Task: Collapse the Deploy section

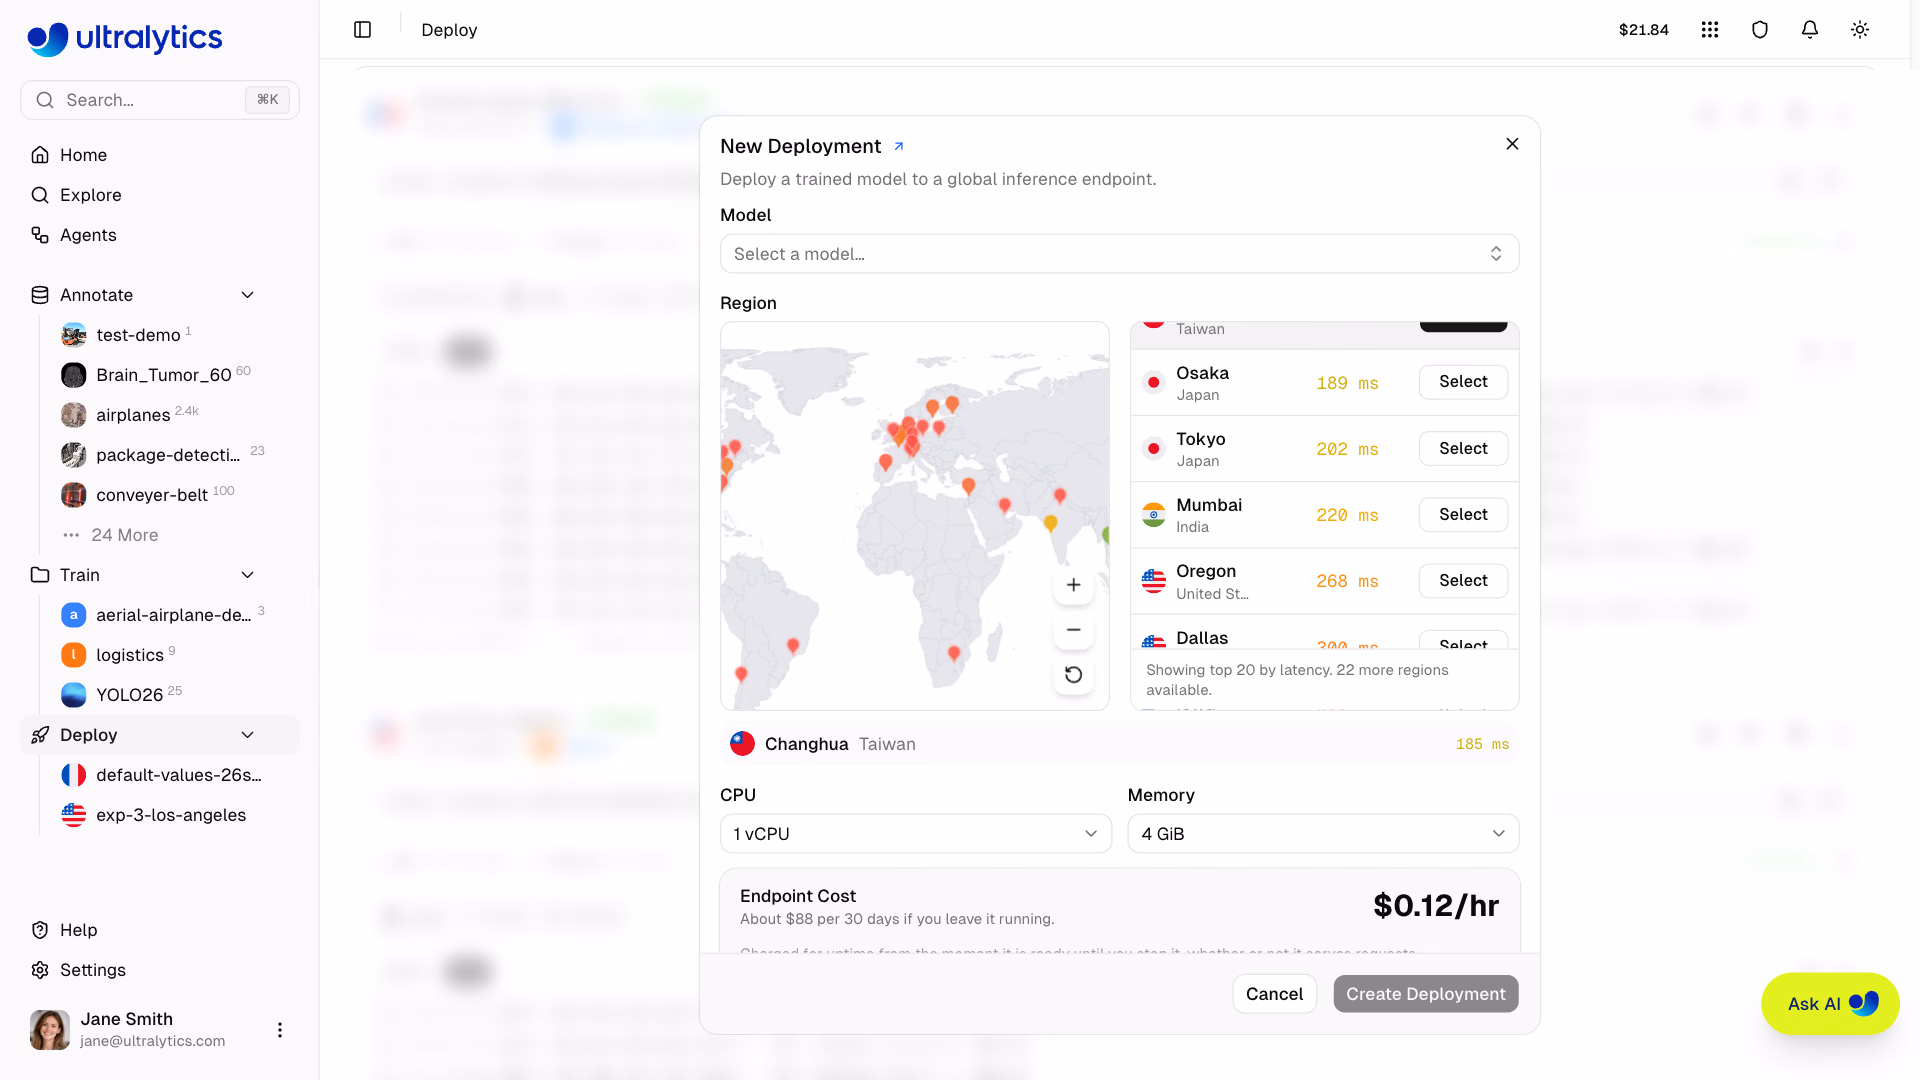Action: [x=248, y=735]
